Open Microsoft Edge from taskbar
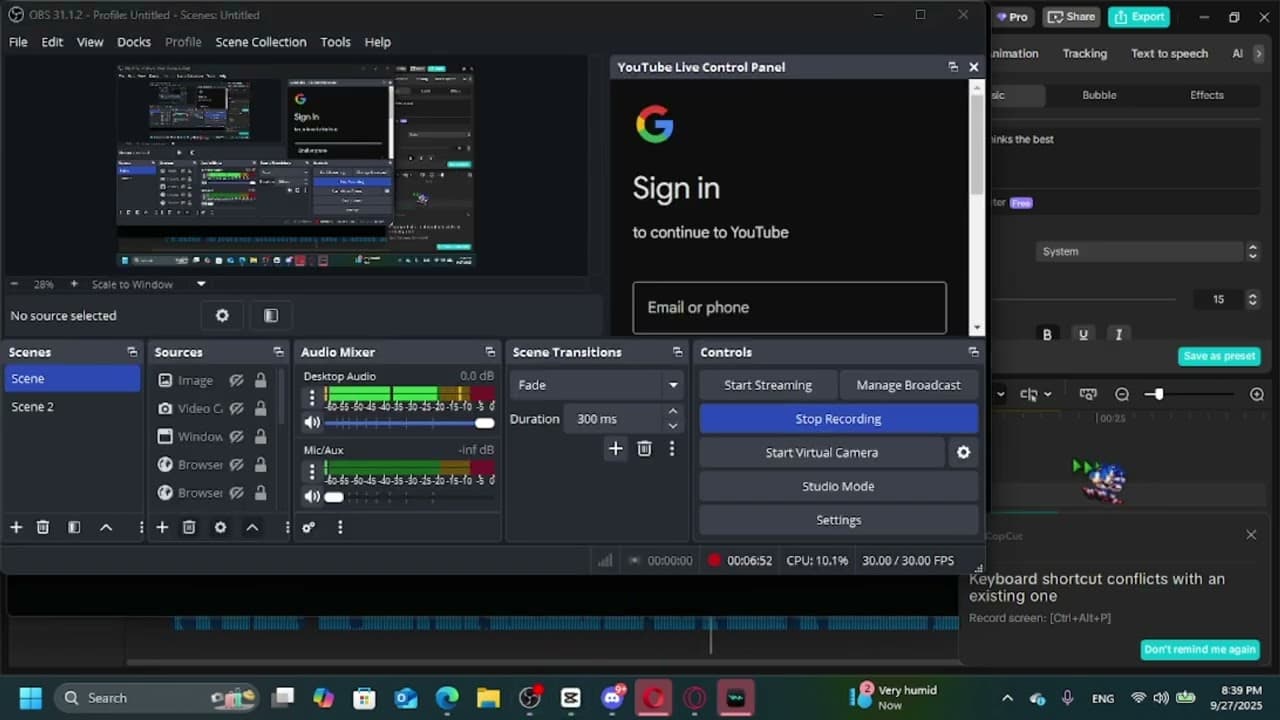Screen dimensions: 1280x720 pos(447,698)
